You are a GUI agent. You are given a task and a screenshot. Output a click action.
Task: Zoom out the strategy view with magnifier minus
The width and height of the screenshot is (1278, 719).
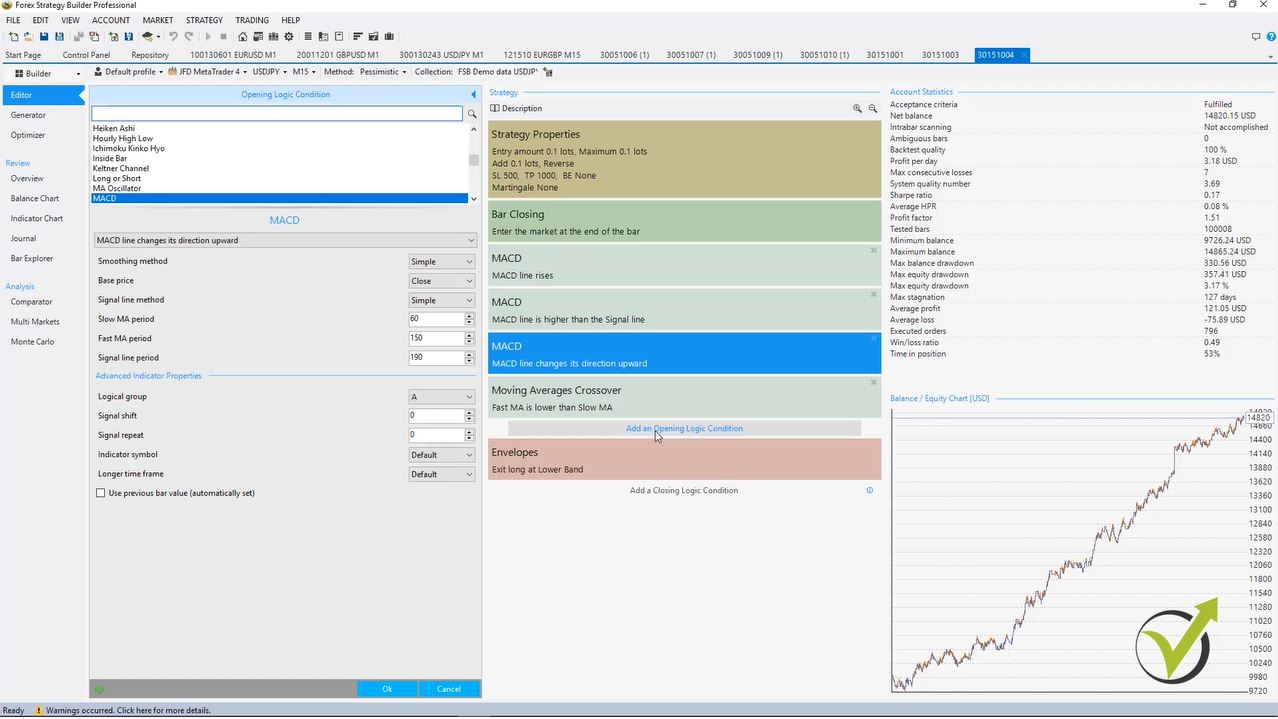[871, 108]
